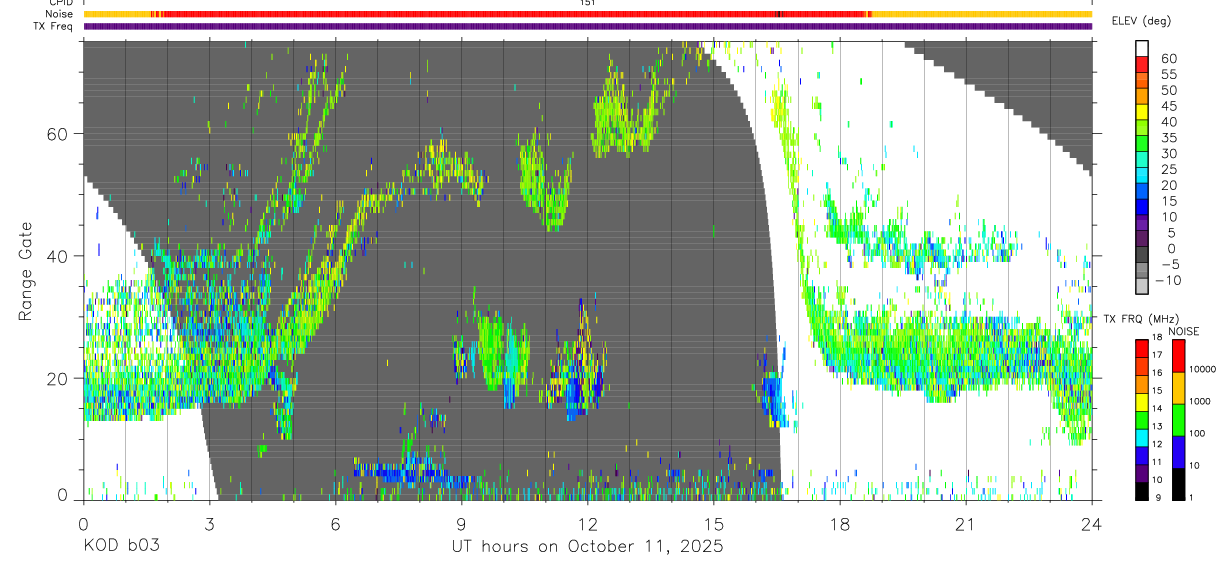Click the '6' tick label on the UT hours axis
This screenshot has height=567, width=1228.
[x=335, y=524]
